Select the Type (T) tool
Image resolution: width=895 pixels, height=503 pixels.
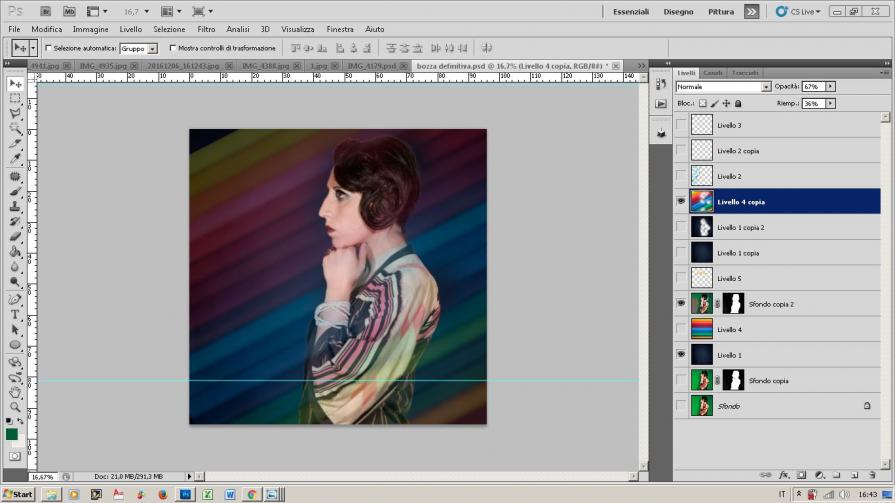[15, 314]
